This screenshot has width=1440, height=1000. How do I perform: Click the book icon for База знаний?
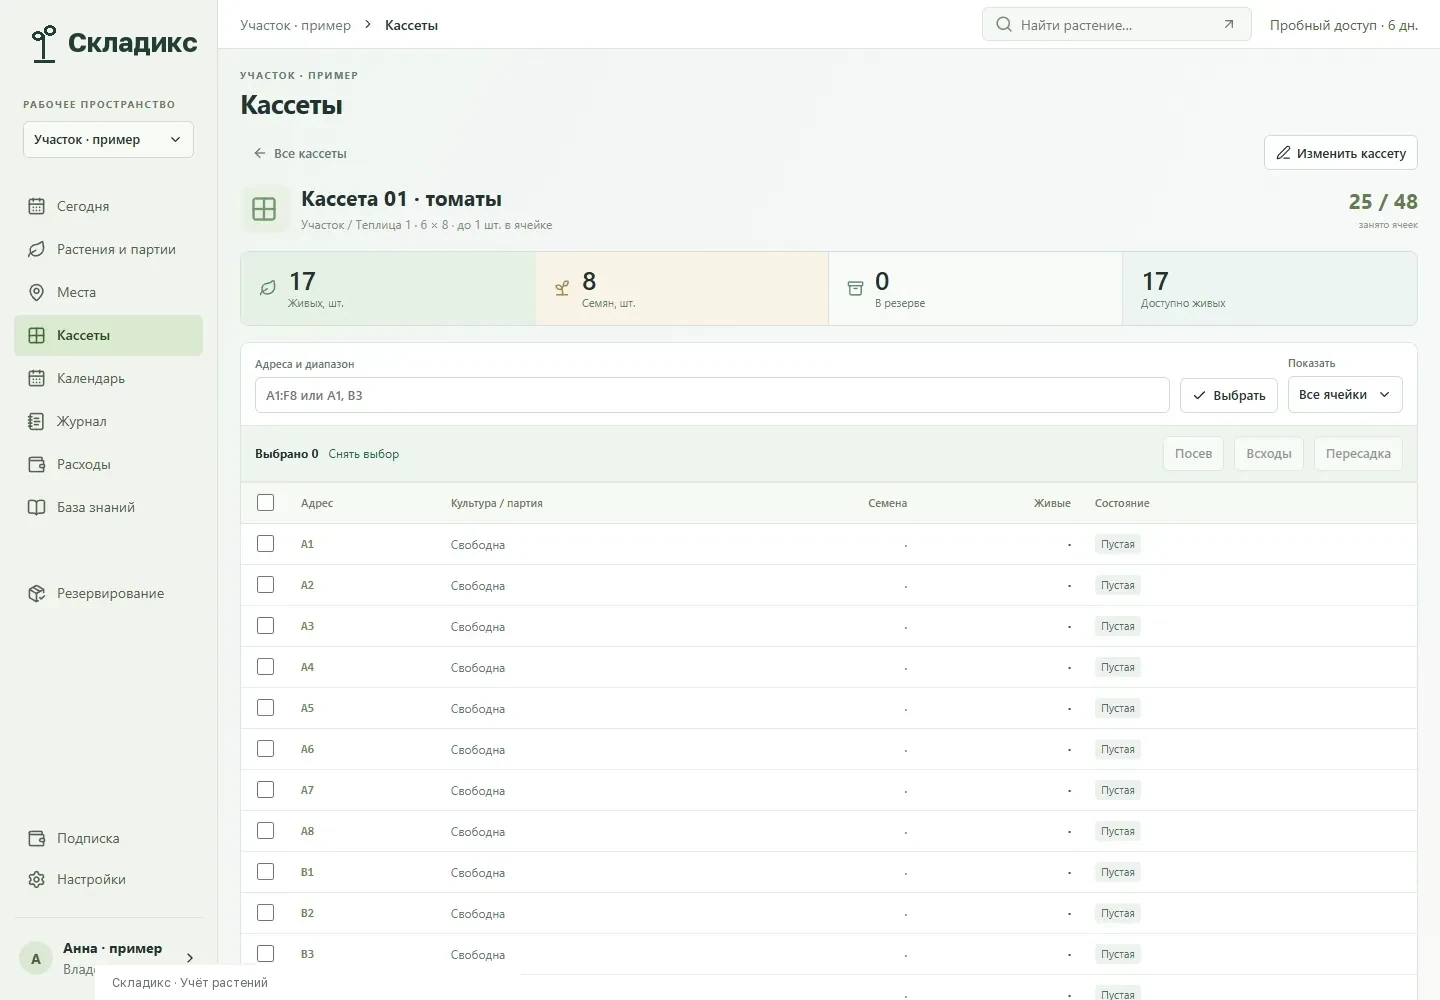pyautogui.click(x=37, y=507)
